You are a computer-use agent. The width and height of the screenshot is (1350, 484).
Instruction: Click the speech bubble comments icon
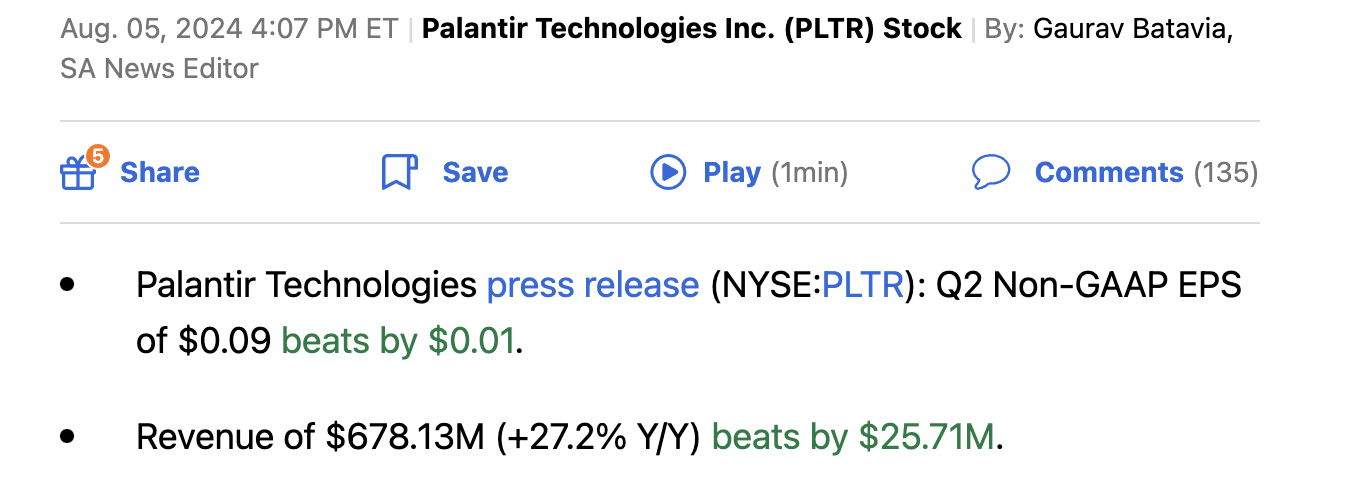pos(990,173)
